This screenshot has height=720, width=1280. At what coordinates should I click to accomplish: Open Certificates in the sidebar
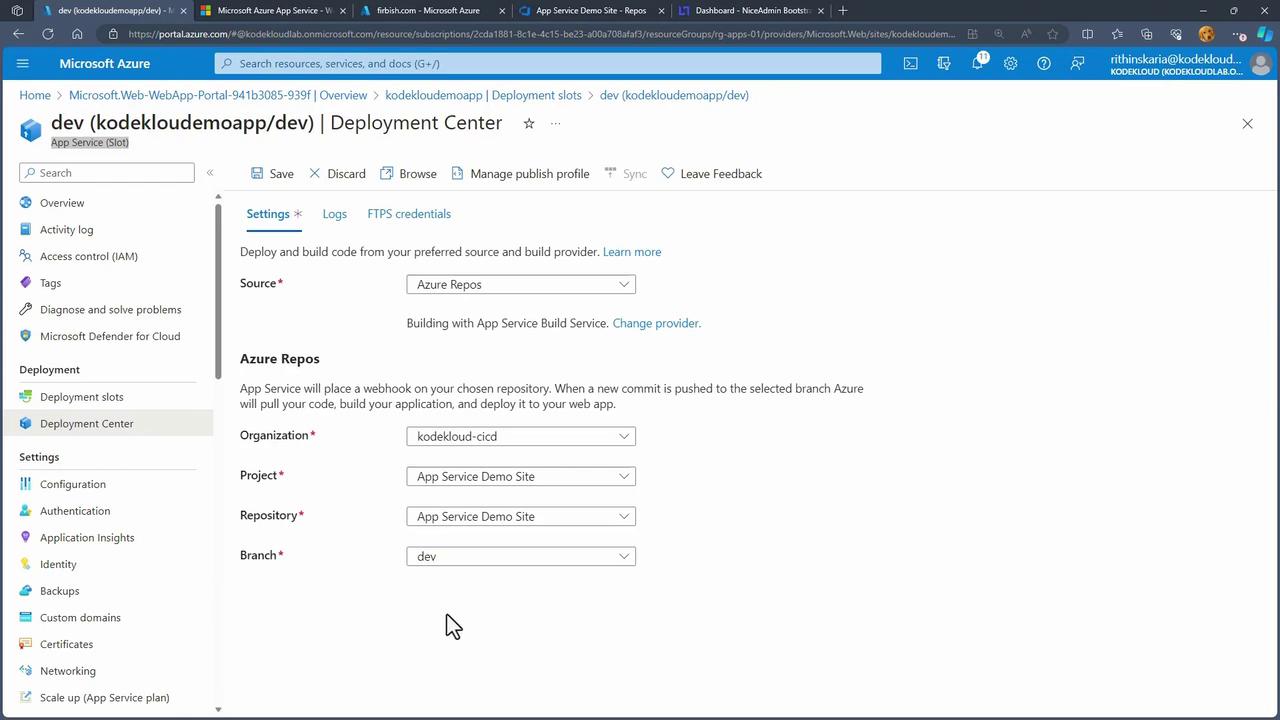(x=66, y=645)
